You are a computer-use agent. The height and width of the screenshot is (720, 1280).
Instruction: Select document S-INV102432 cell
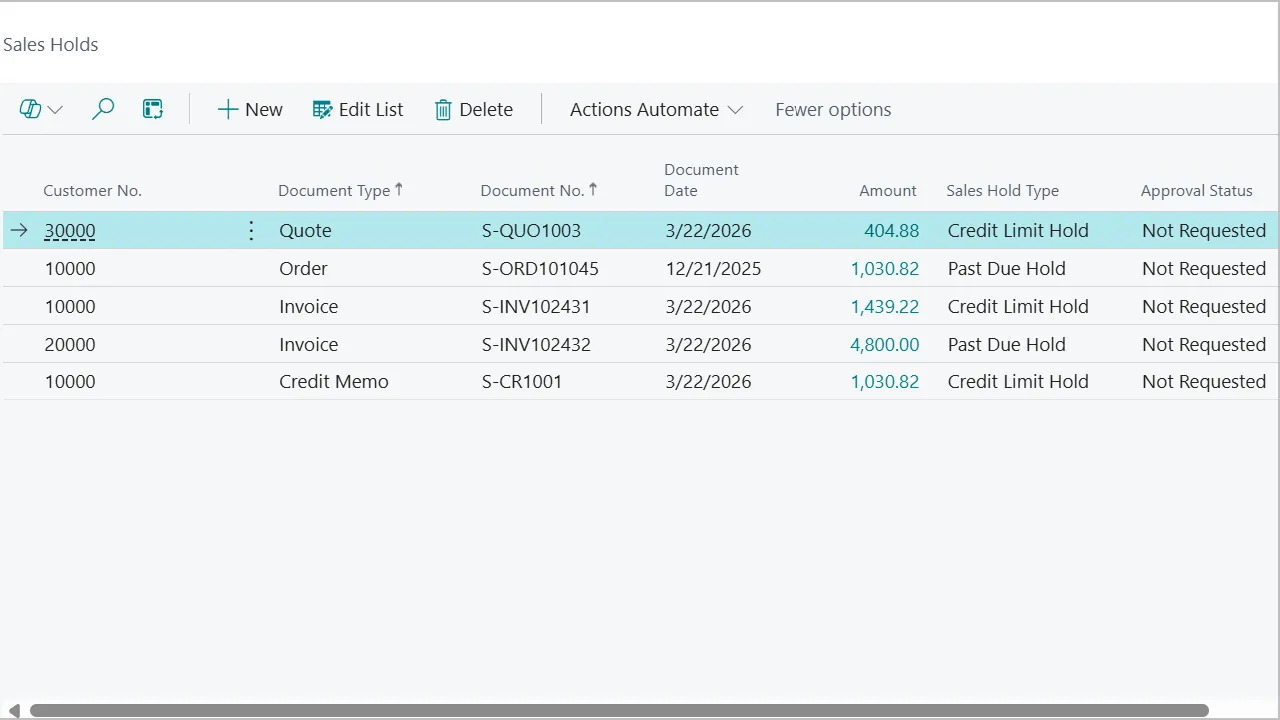click(536, 345)
